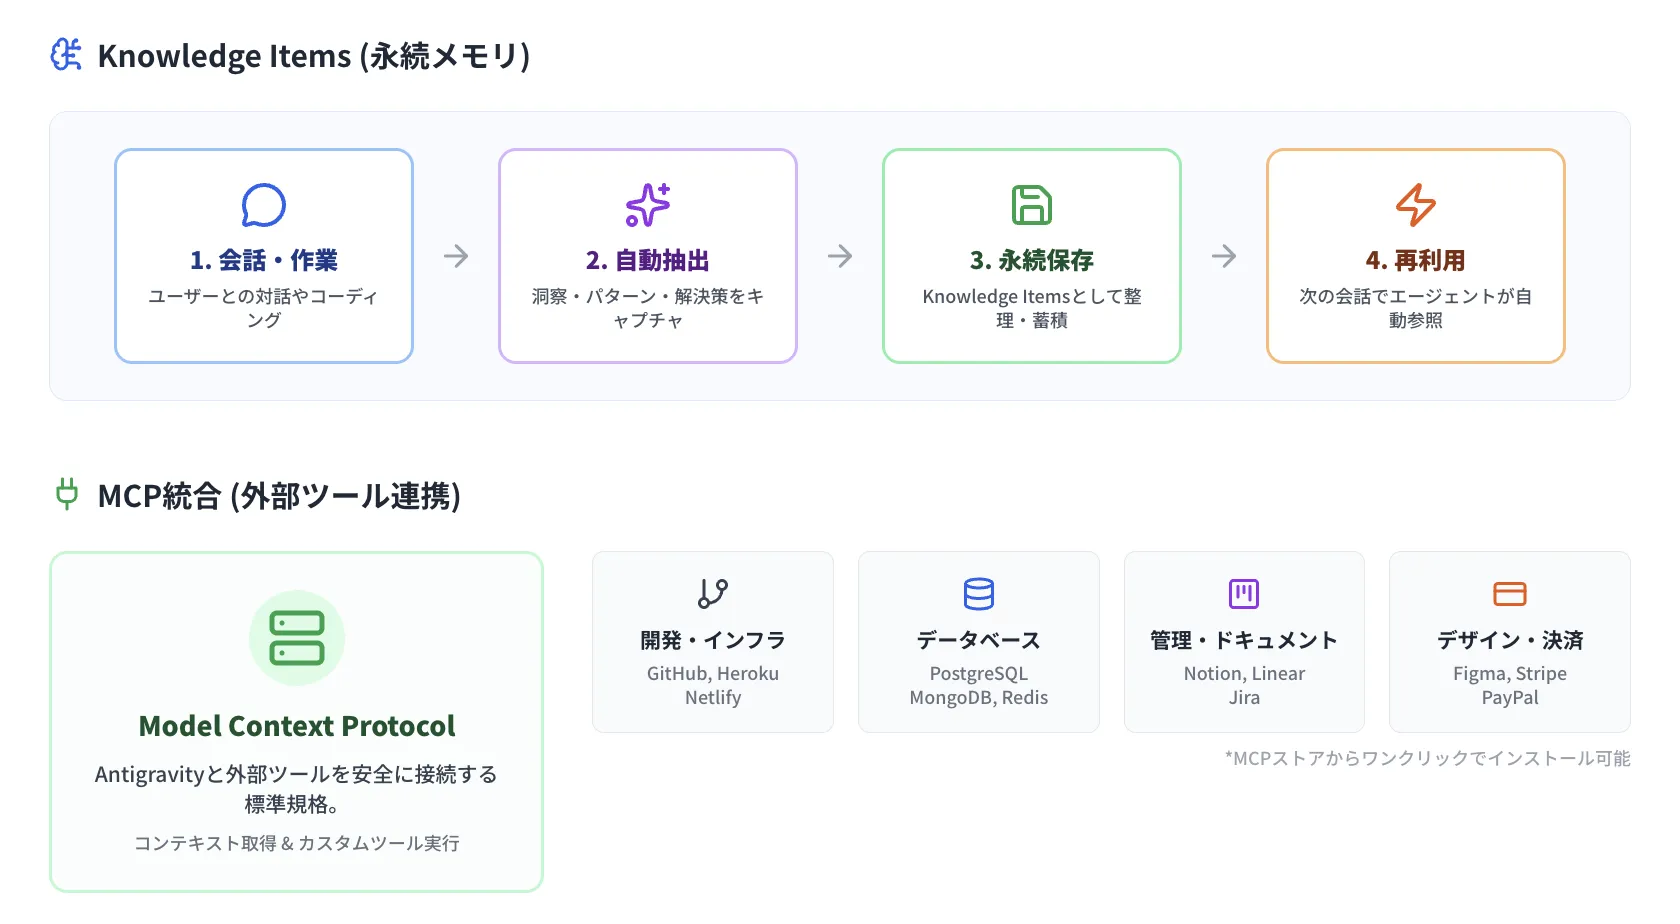Click the GitHub, Heroku, Netlify link
This screenshot has width=1680, height=924.
(712, 685)
